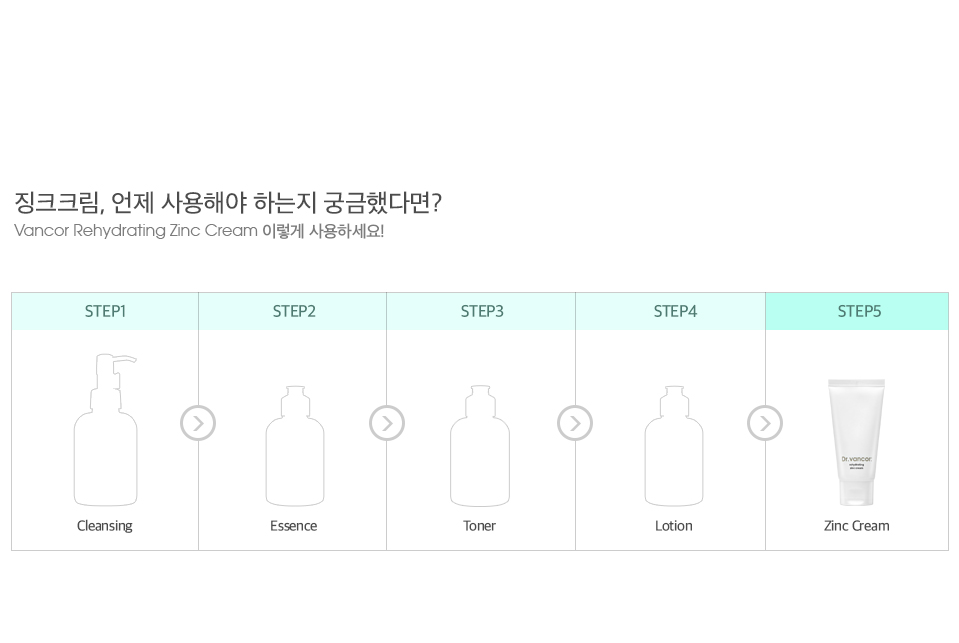
Task: Click the Essence bottle icon
Action: tap(295, 446)
